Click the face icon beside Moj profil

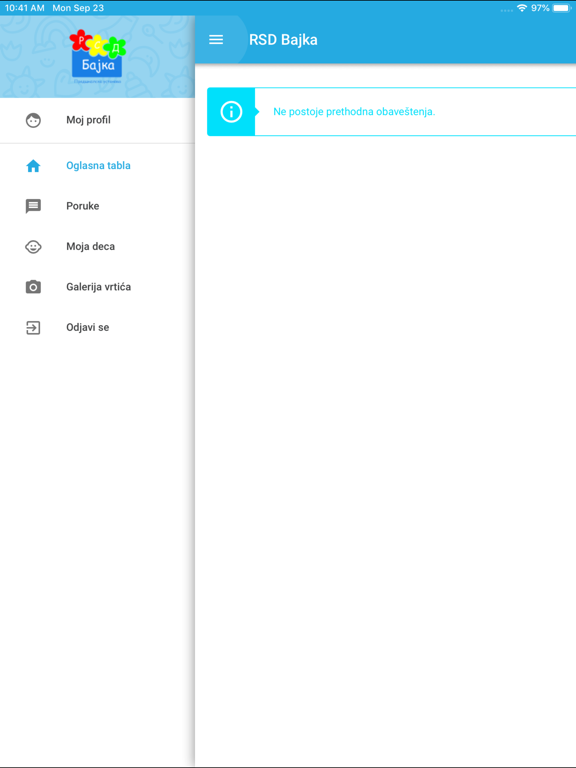[x=33, y=120]
